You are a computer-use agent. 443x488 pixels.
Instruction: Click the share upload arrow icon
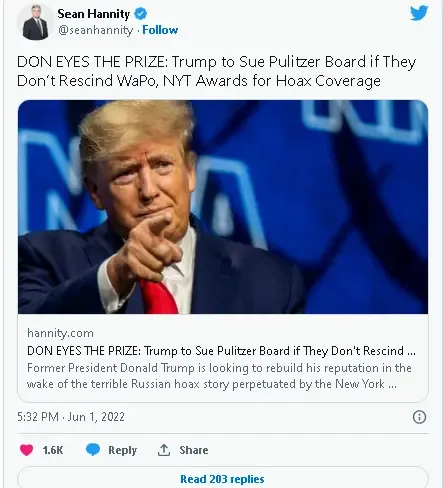(164, 450)
